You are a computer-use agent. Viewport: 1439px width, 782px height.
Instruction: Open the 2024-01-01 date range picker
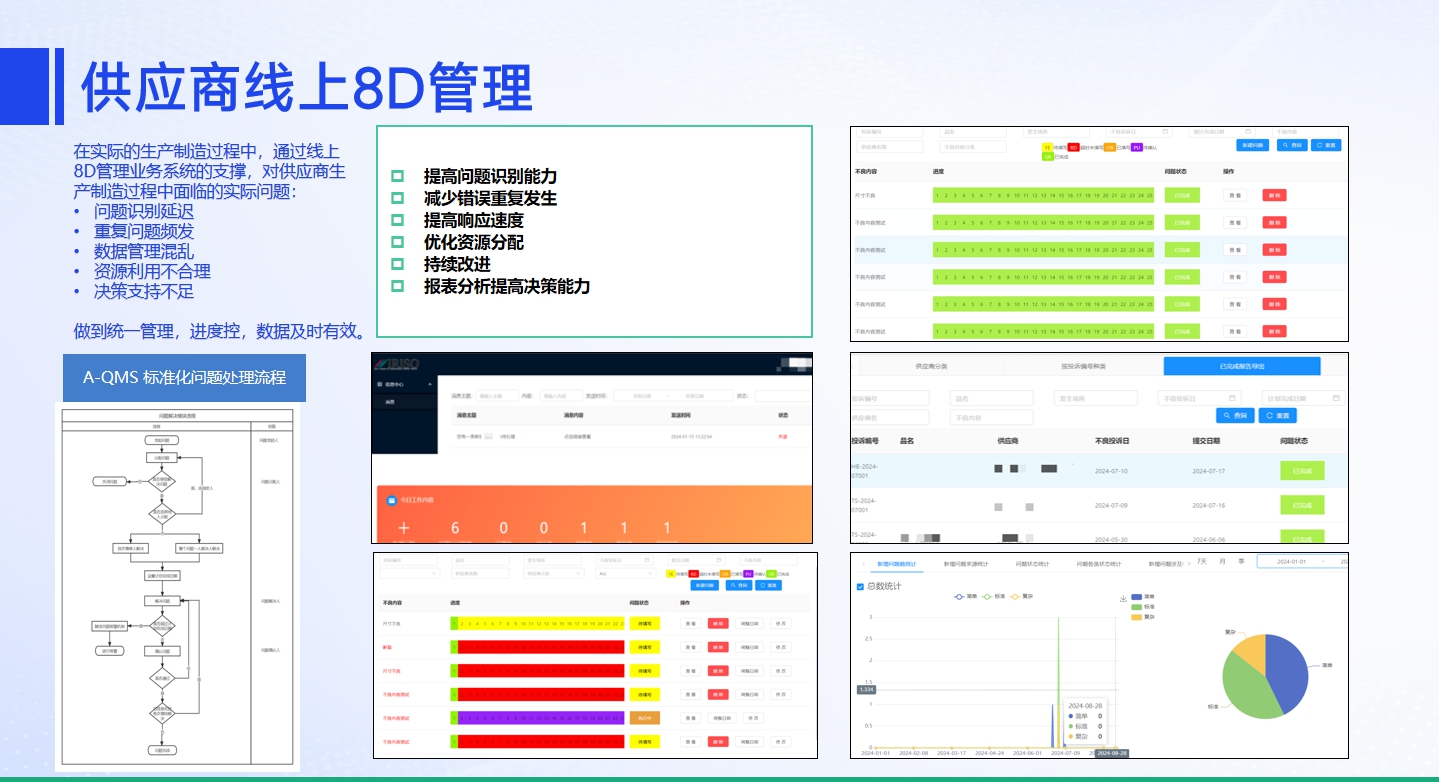tap(1302, 562)
